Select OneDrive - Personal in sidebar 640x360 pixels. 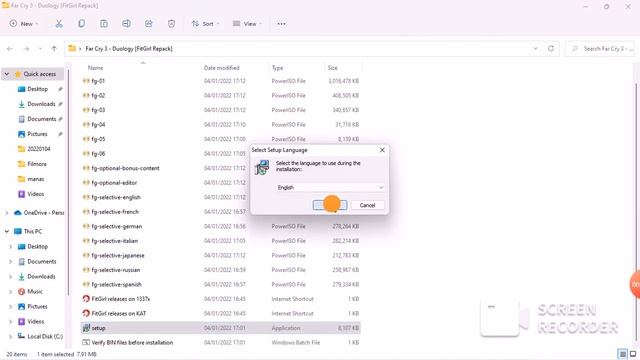tap(43, 213)
